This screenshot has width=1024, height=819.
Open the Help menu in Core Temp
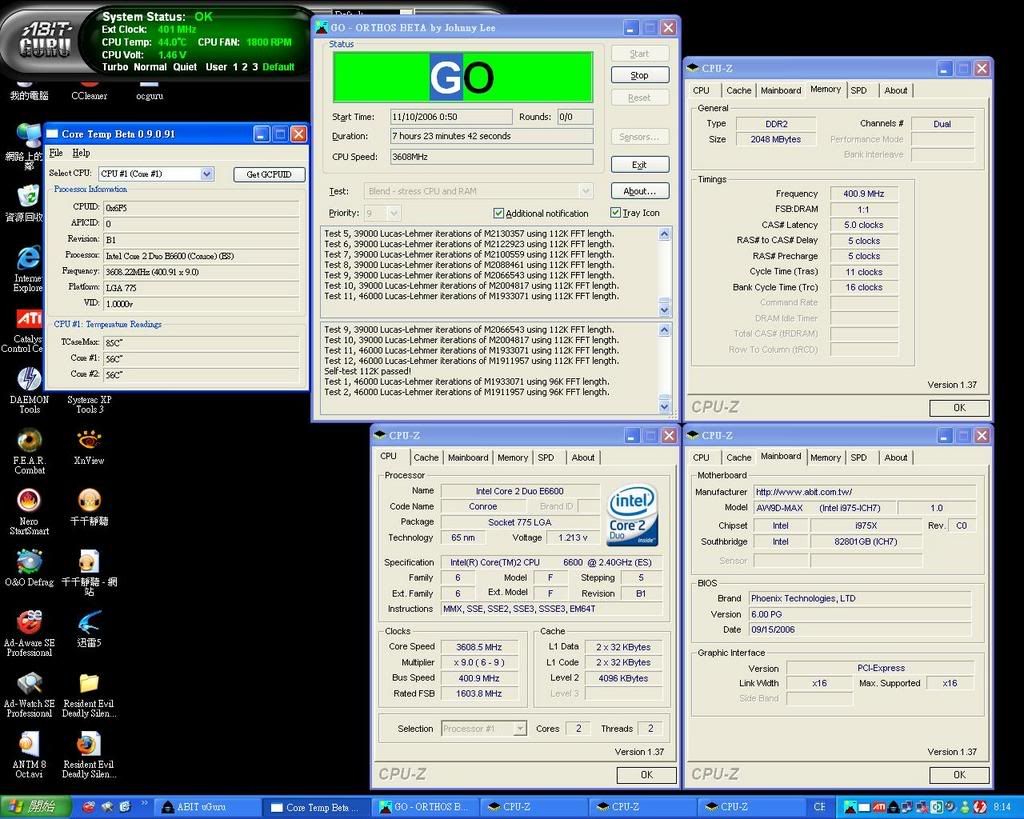pyautogui.click(x=81, y=153)
